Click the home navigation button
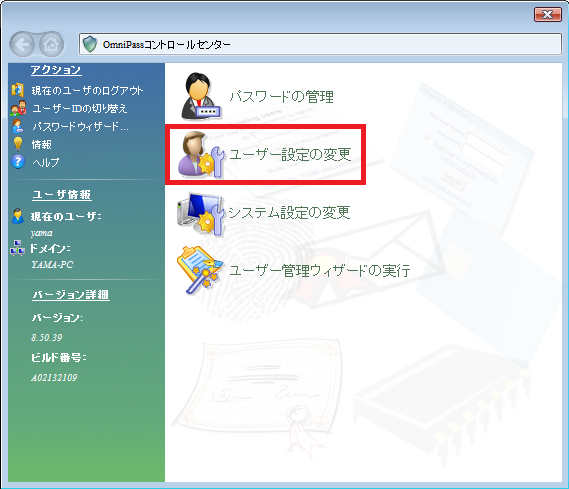Screen dimensions: 569x489 [x=51, y=44]
